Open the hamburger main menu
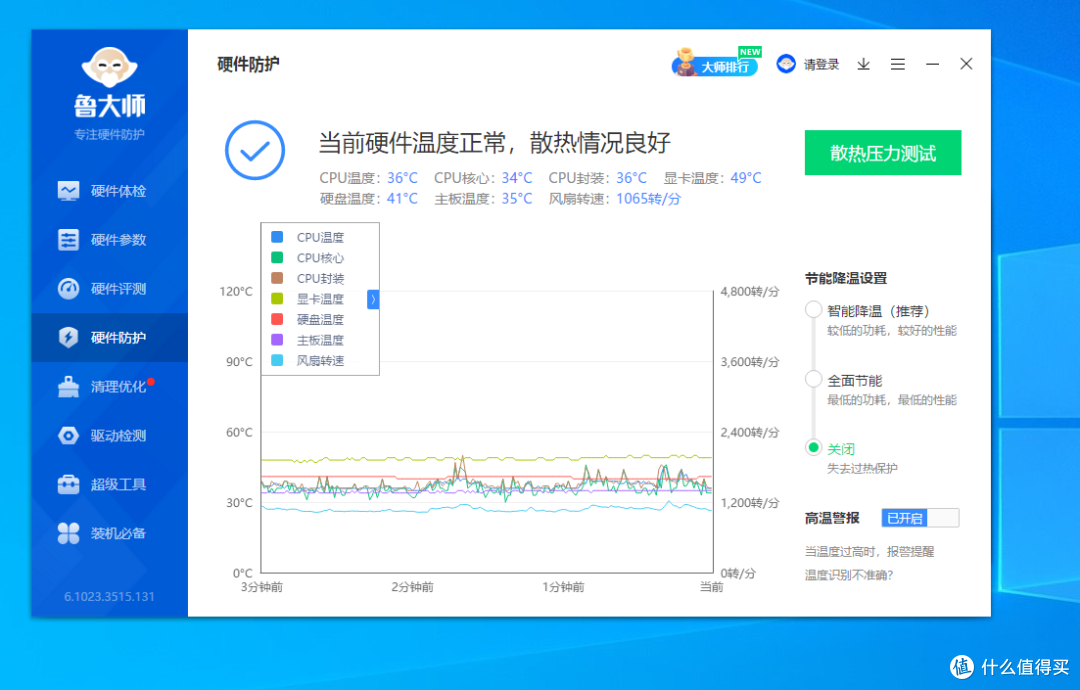 897,64
